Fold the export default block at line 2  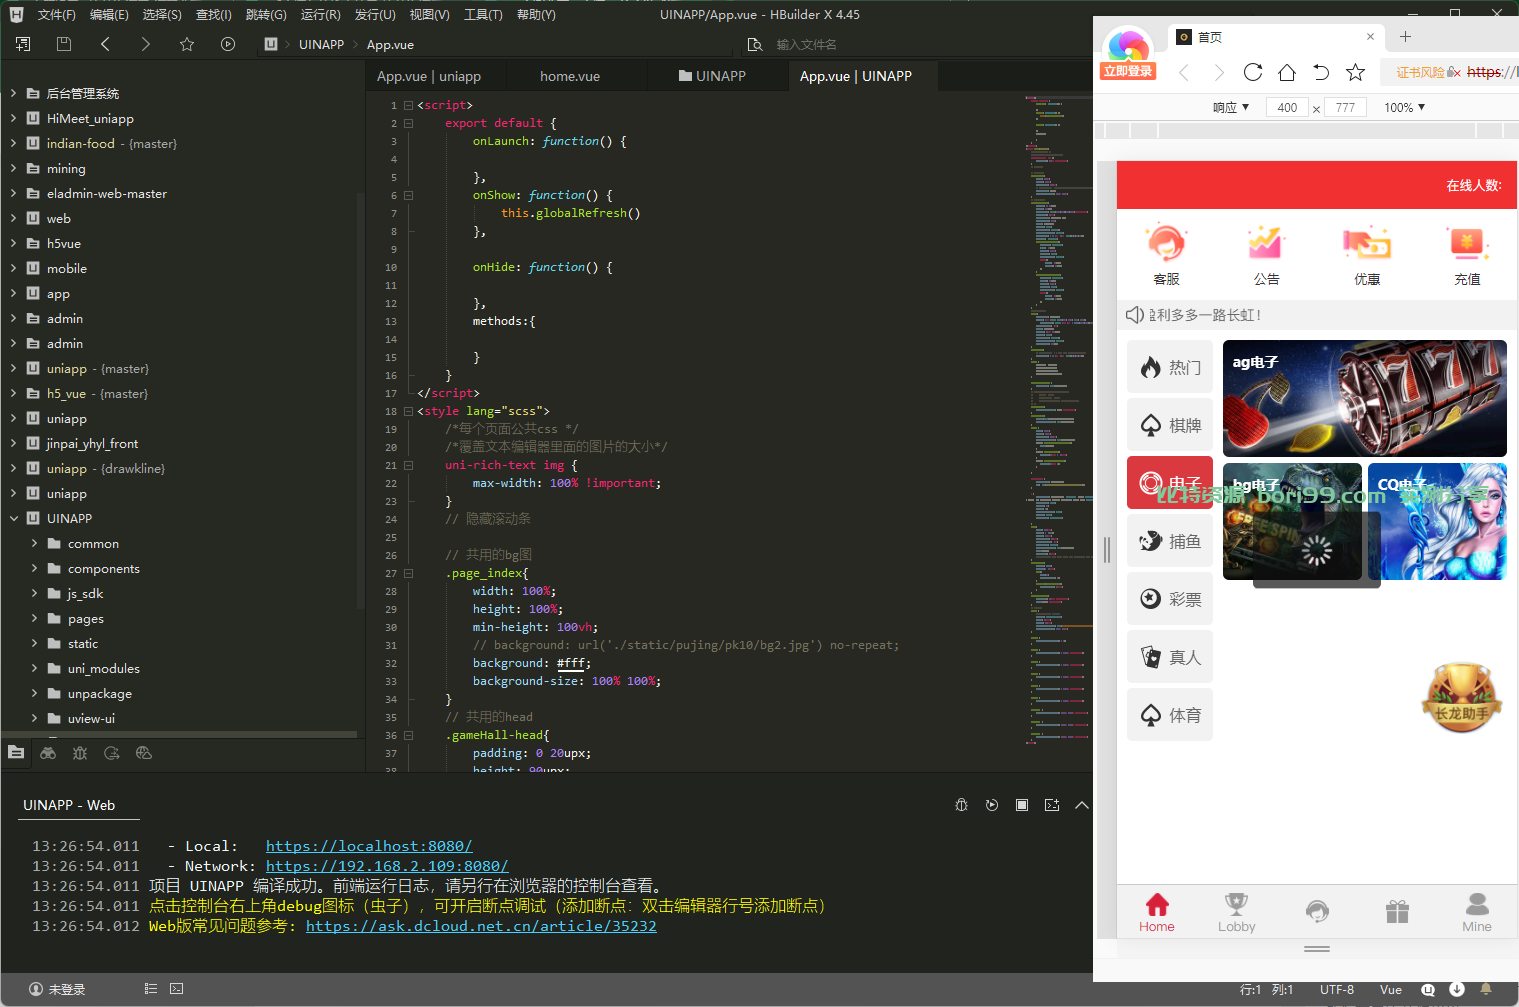click(x=408, y=123)
